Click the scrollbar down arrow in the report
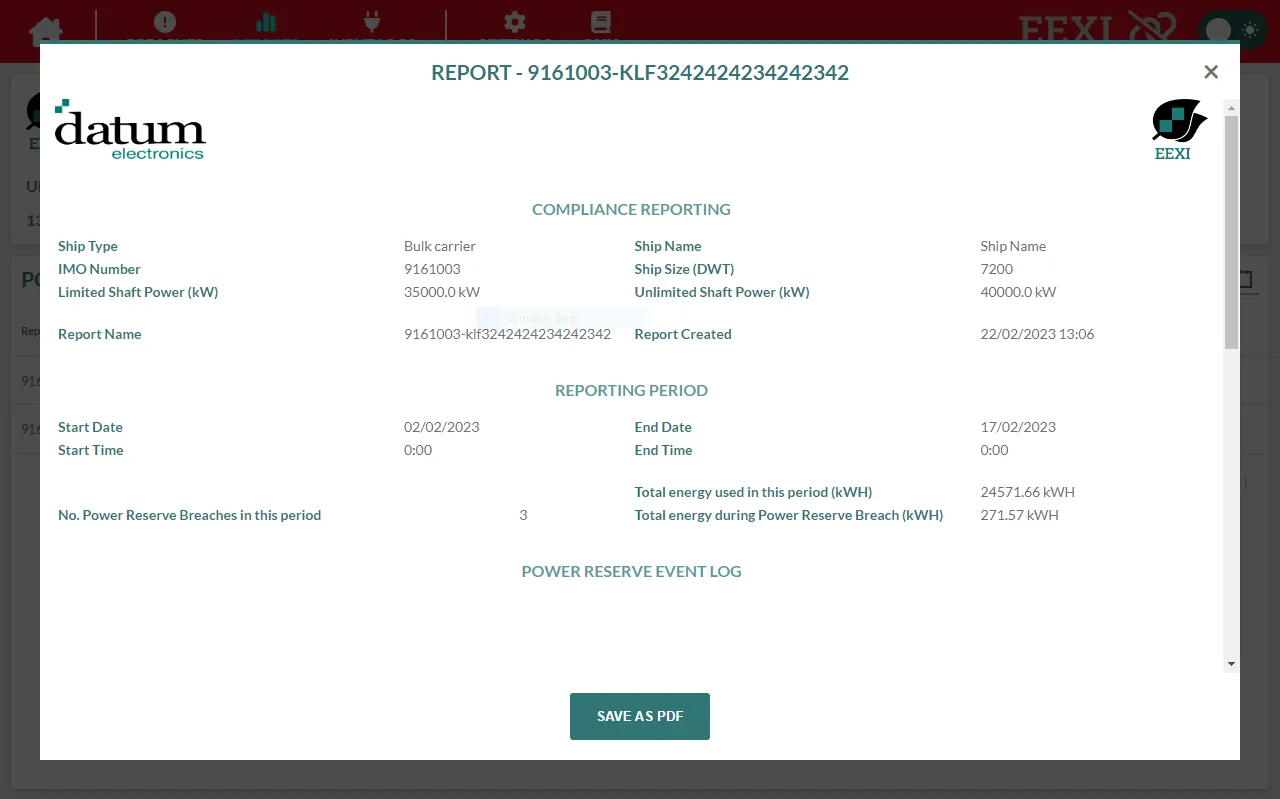This screenshot has width=1280, height=799. pos(1231,664)
